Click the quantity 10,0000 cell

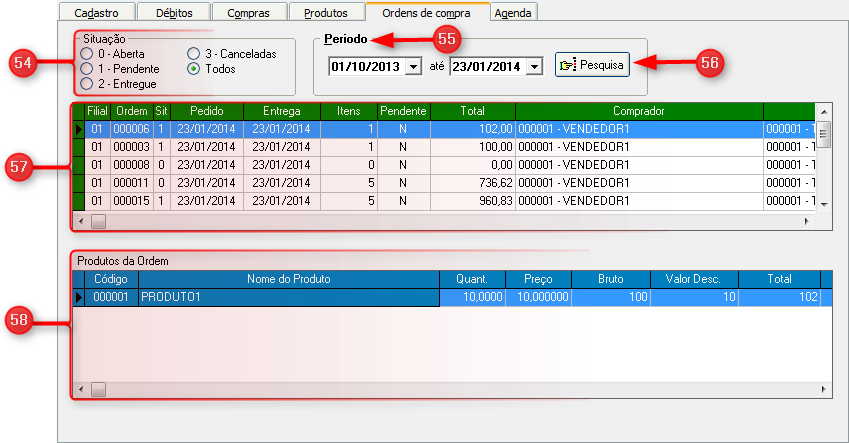tap(472, 297)
